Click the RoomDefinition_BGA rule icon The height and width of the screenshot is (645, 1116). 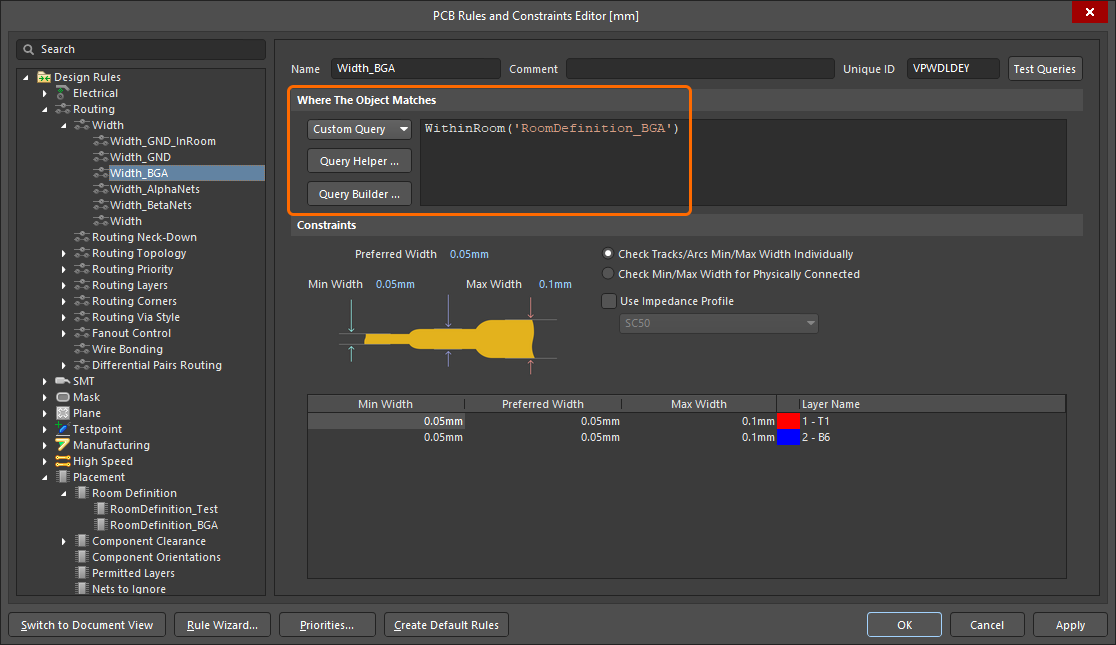tap(100, 525)
